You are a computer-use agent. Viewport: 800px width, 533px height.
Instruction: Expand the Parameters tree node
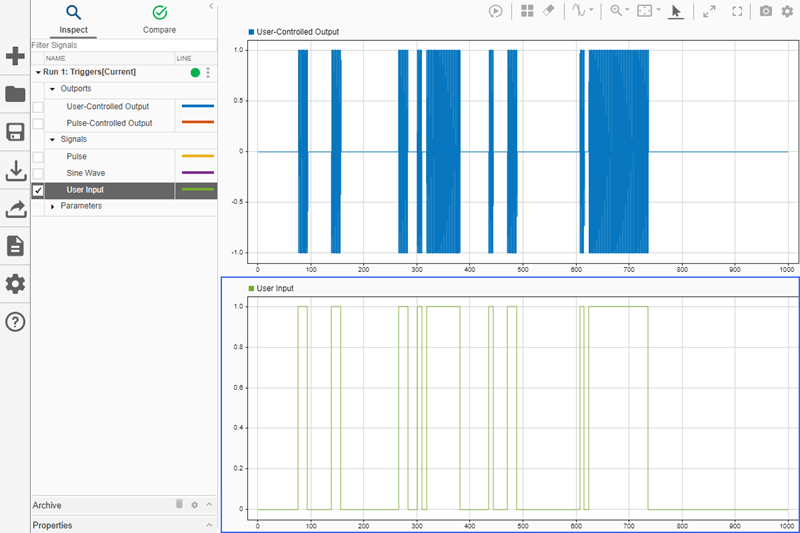(x=52, y=206)
